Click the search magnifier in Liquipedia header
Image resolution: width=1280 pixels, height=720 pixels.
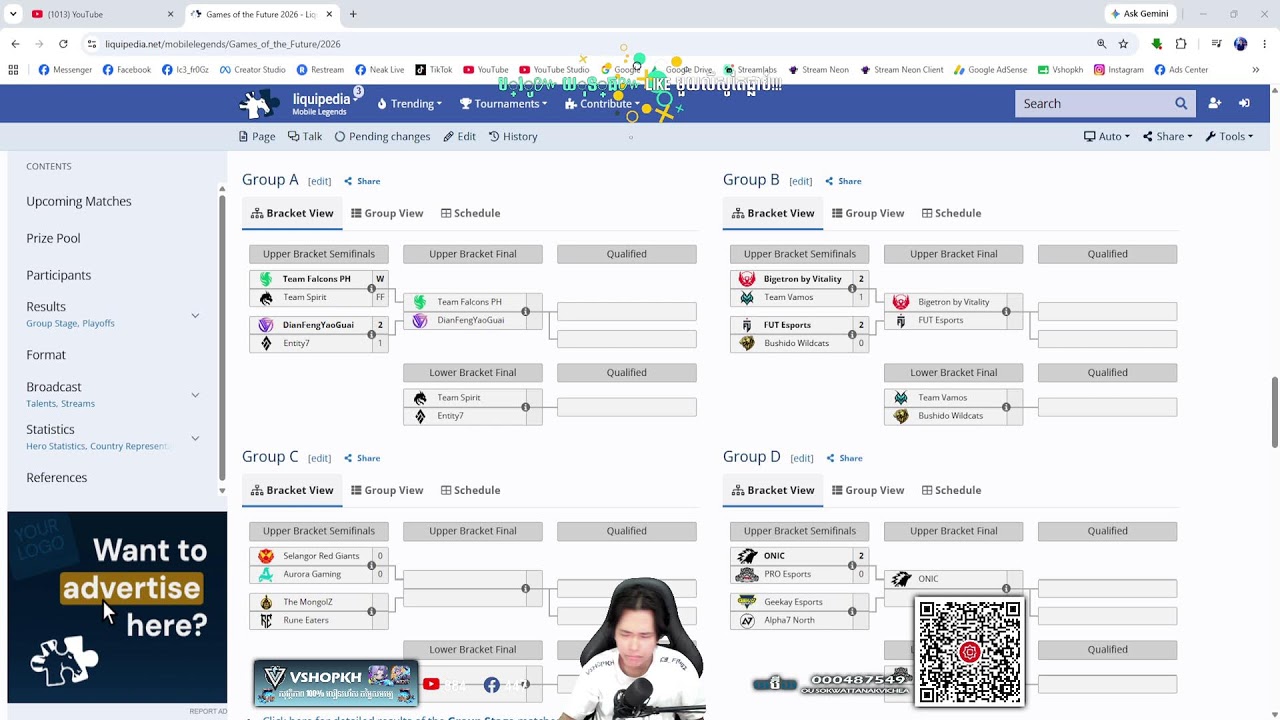[1181, 103]
